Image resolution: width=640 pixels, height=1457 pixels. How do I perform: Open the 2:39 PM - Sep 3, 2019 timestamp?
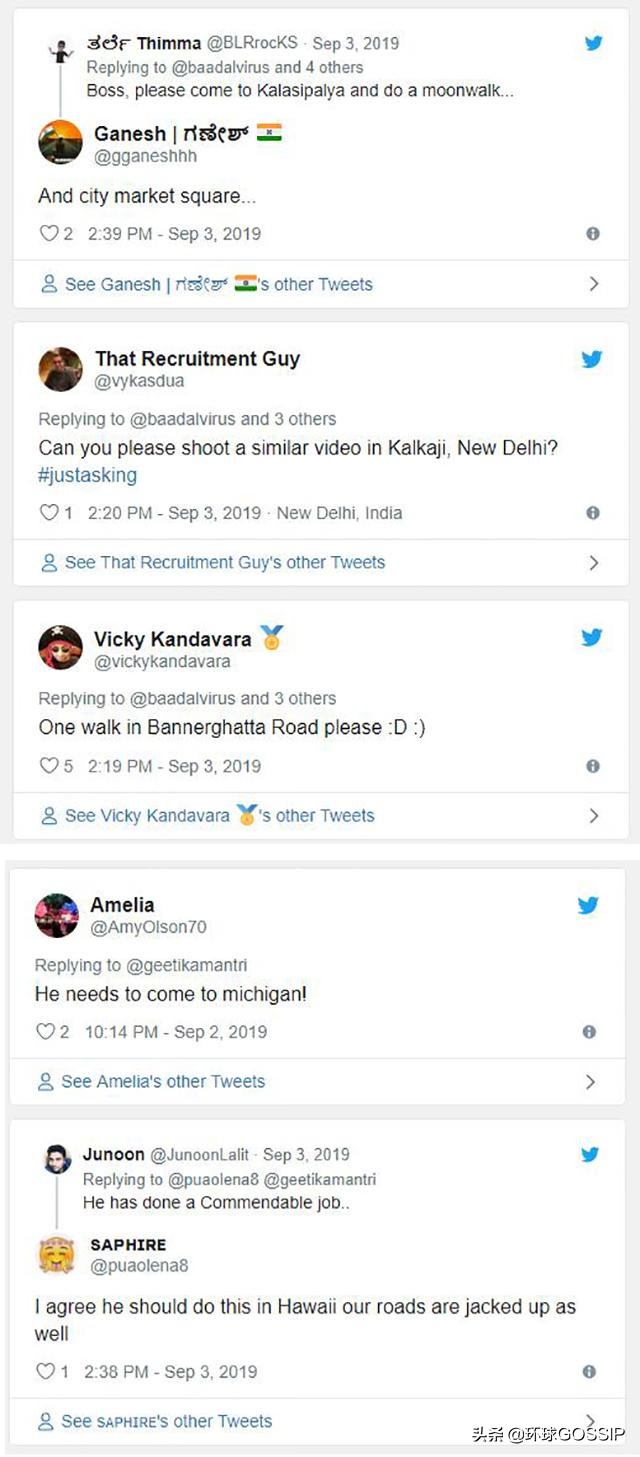click(x=174, y=234)
